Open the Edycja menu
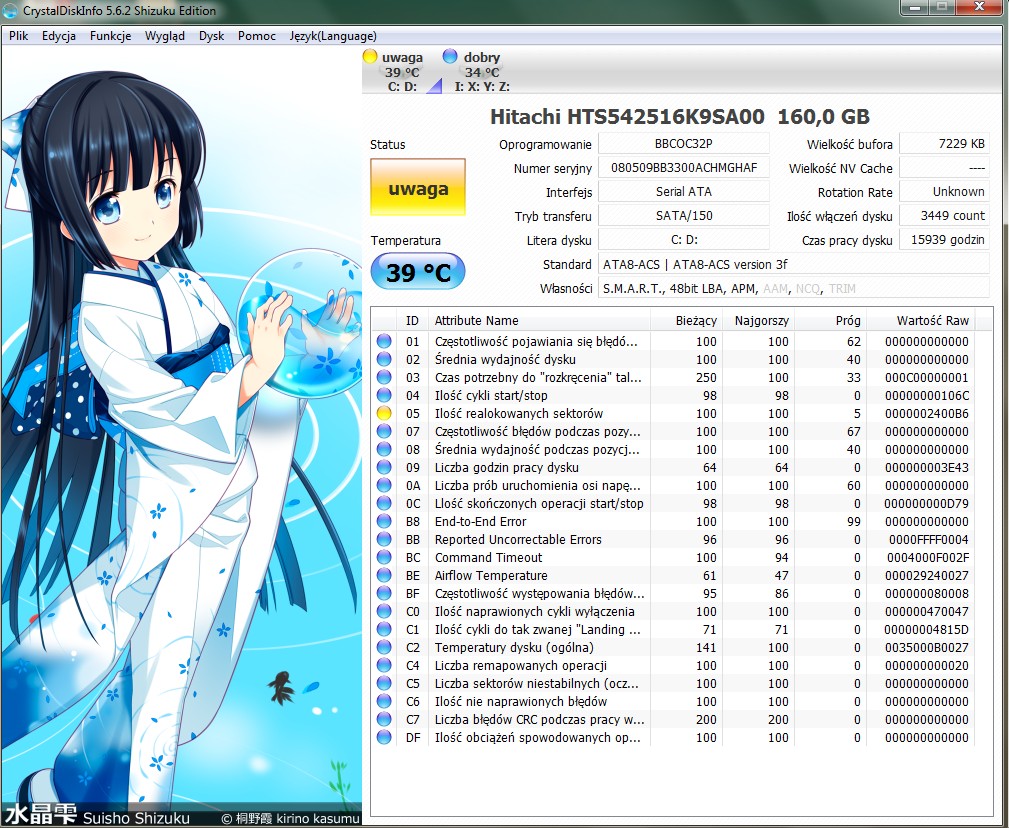1009x828 pixels. pyautogui.click(x=59, y=36)
